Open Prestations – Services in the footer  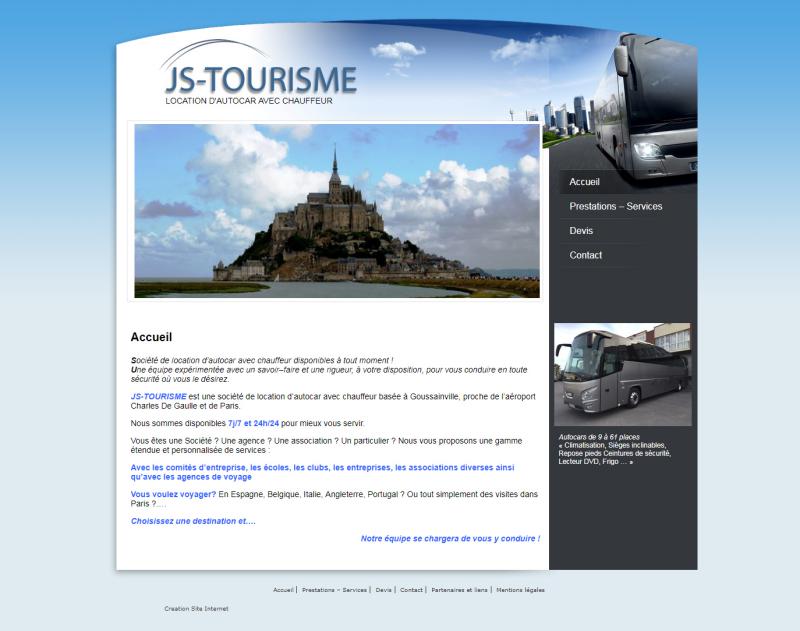tap(332, 591)
